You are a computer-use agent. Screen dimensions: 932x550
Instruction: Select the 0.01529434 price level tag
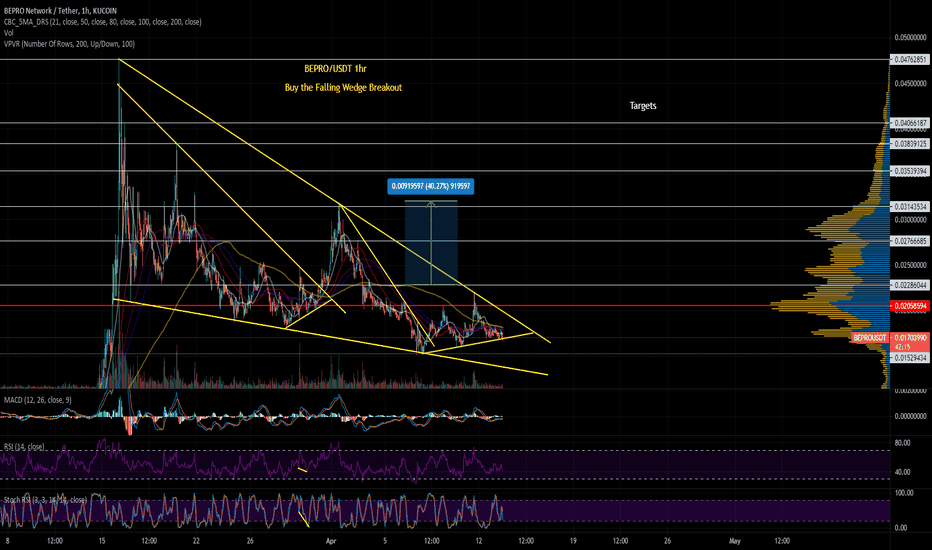(x=909, y=358)
